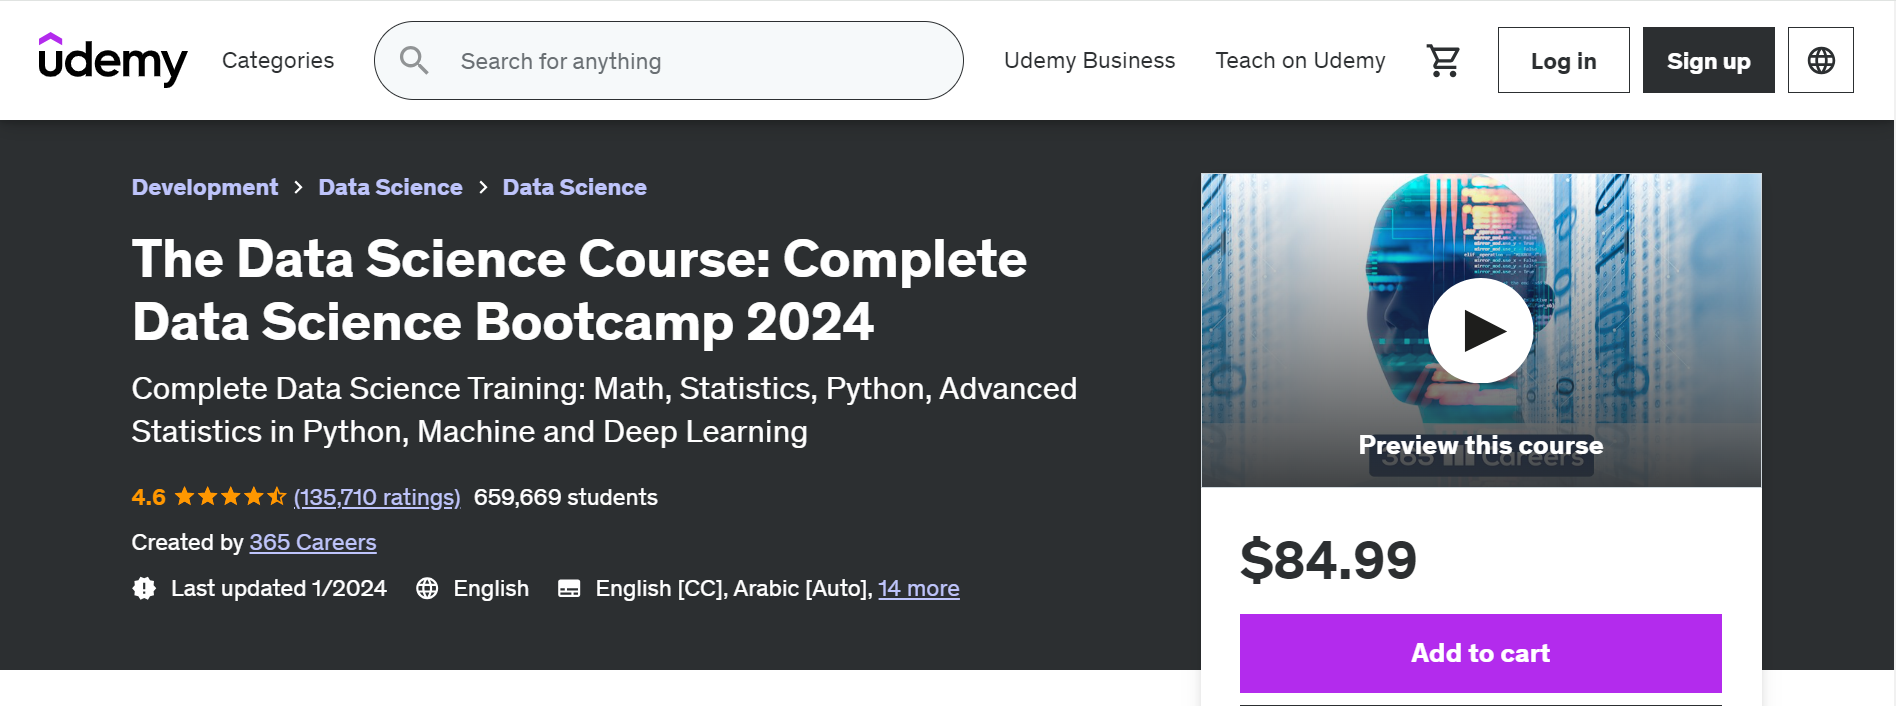Click Udemy Business in the navigation

(1089, 60)
